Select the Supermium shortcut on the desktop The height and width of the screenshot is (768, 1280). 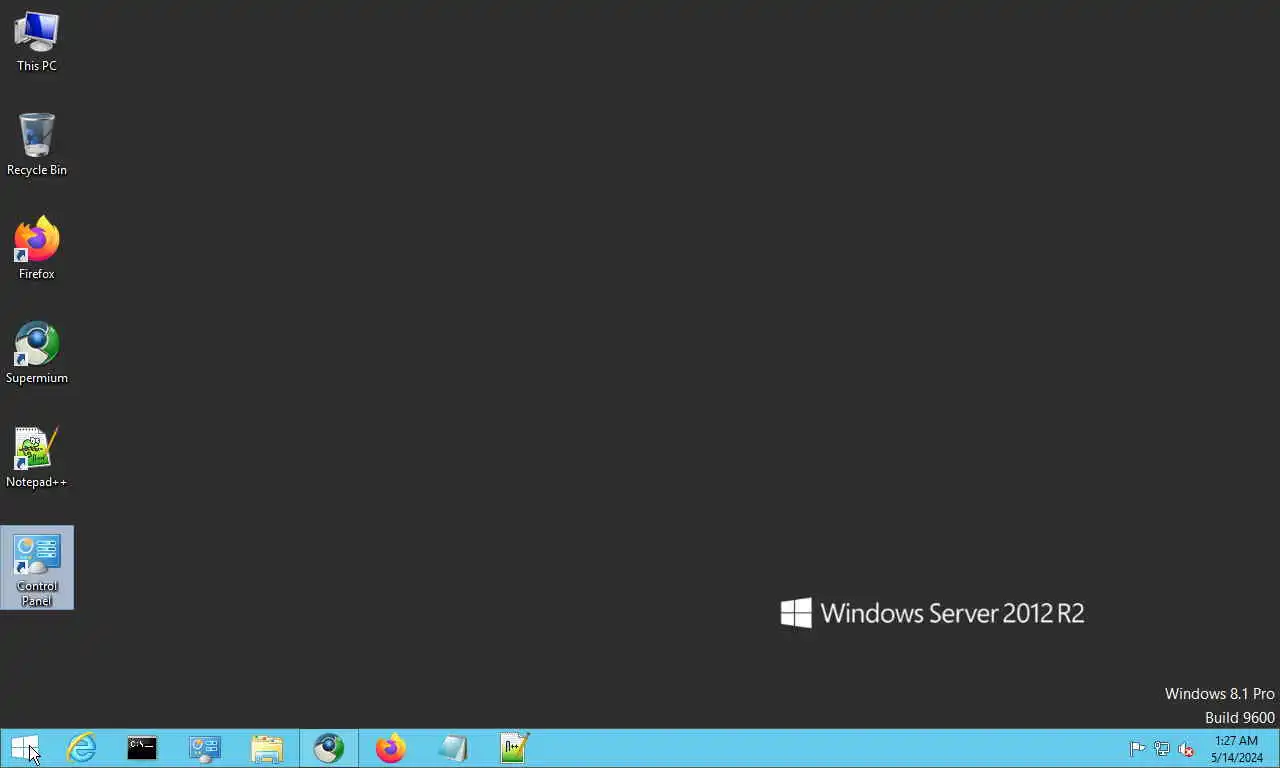click(37, 353)
